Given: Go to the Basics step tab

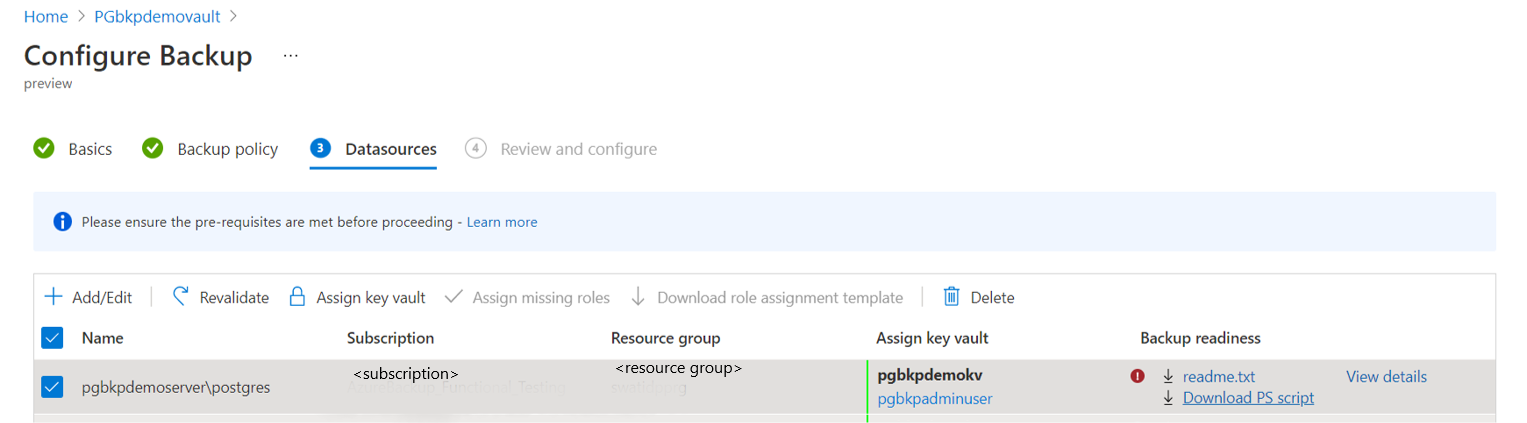Looking at the screenshot, I should 90,149.
